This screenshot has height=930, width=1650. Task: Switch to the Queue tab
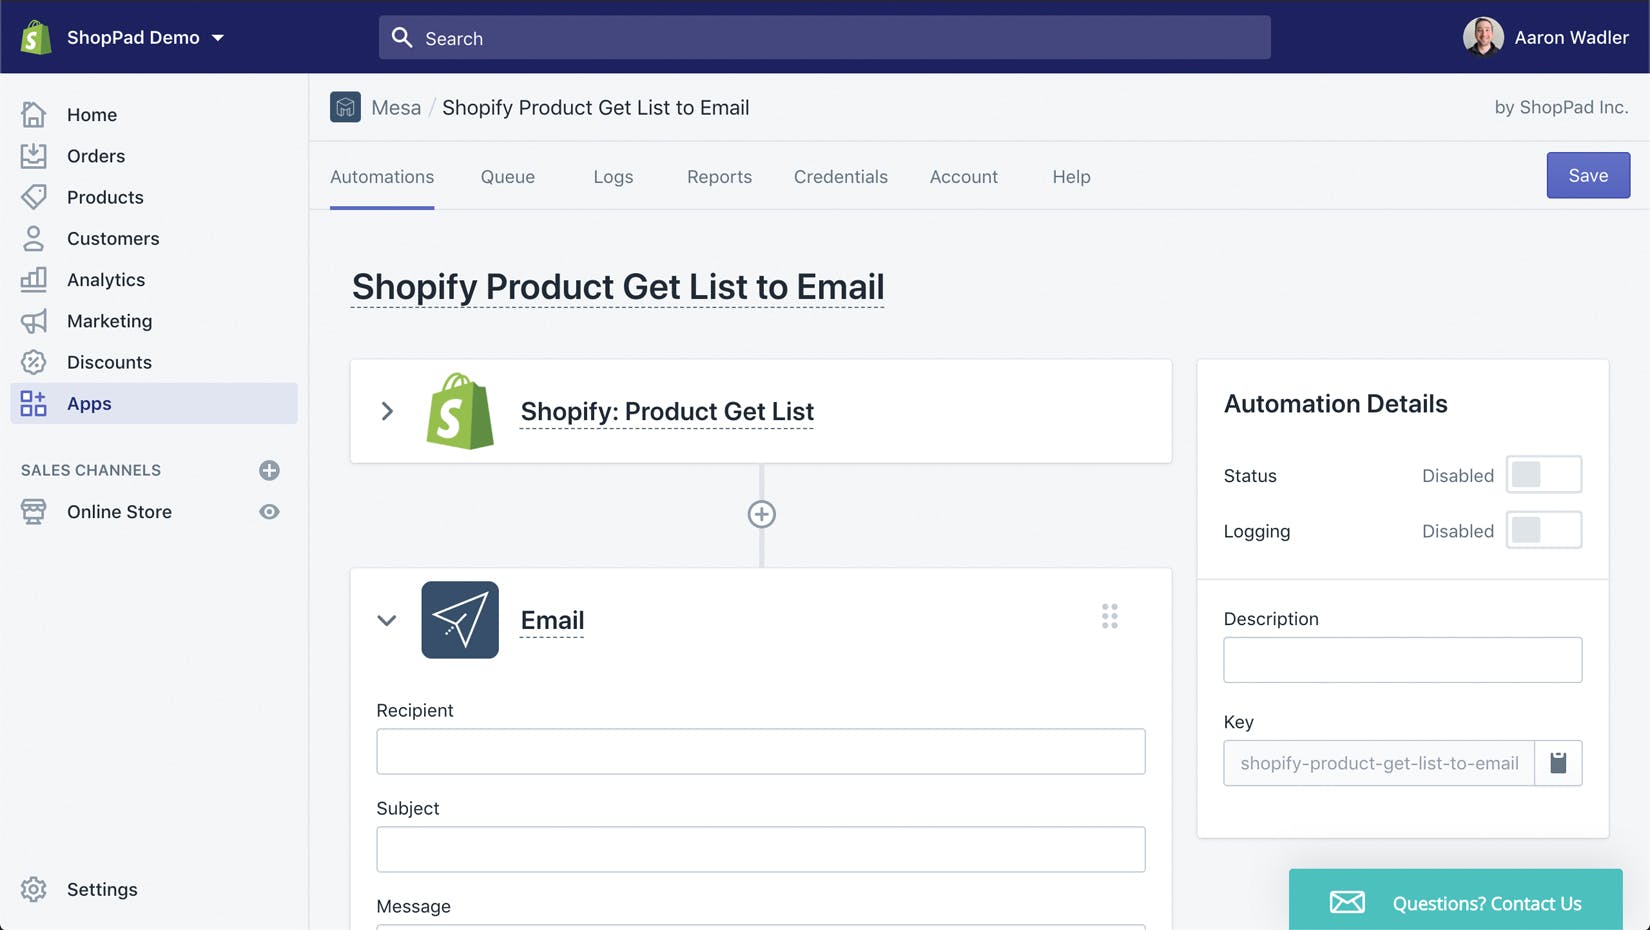tap(508, 176)
